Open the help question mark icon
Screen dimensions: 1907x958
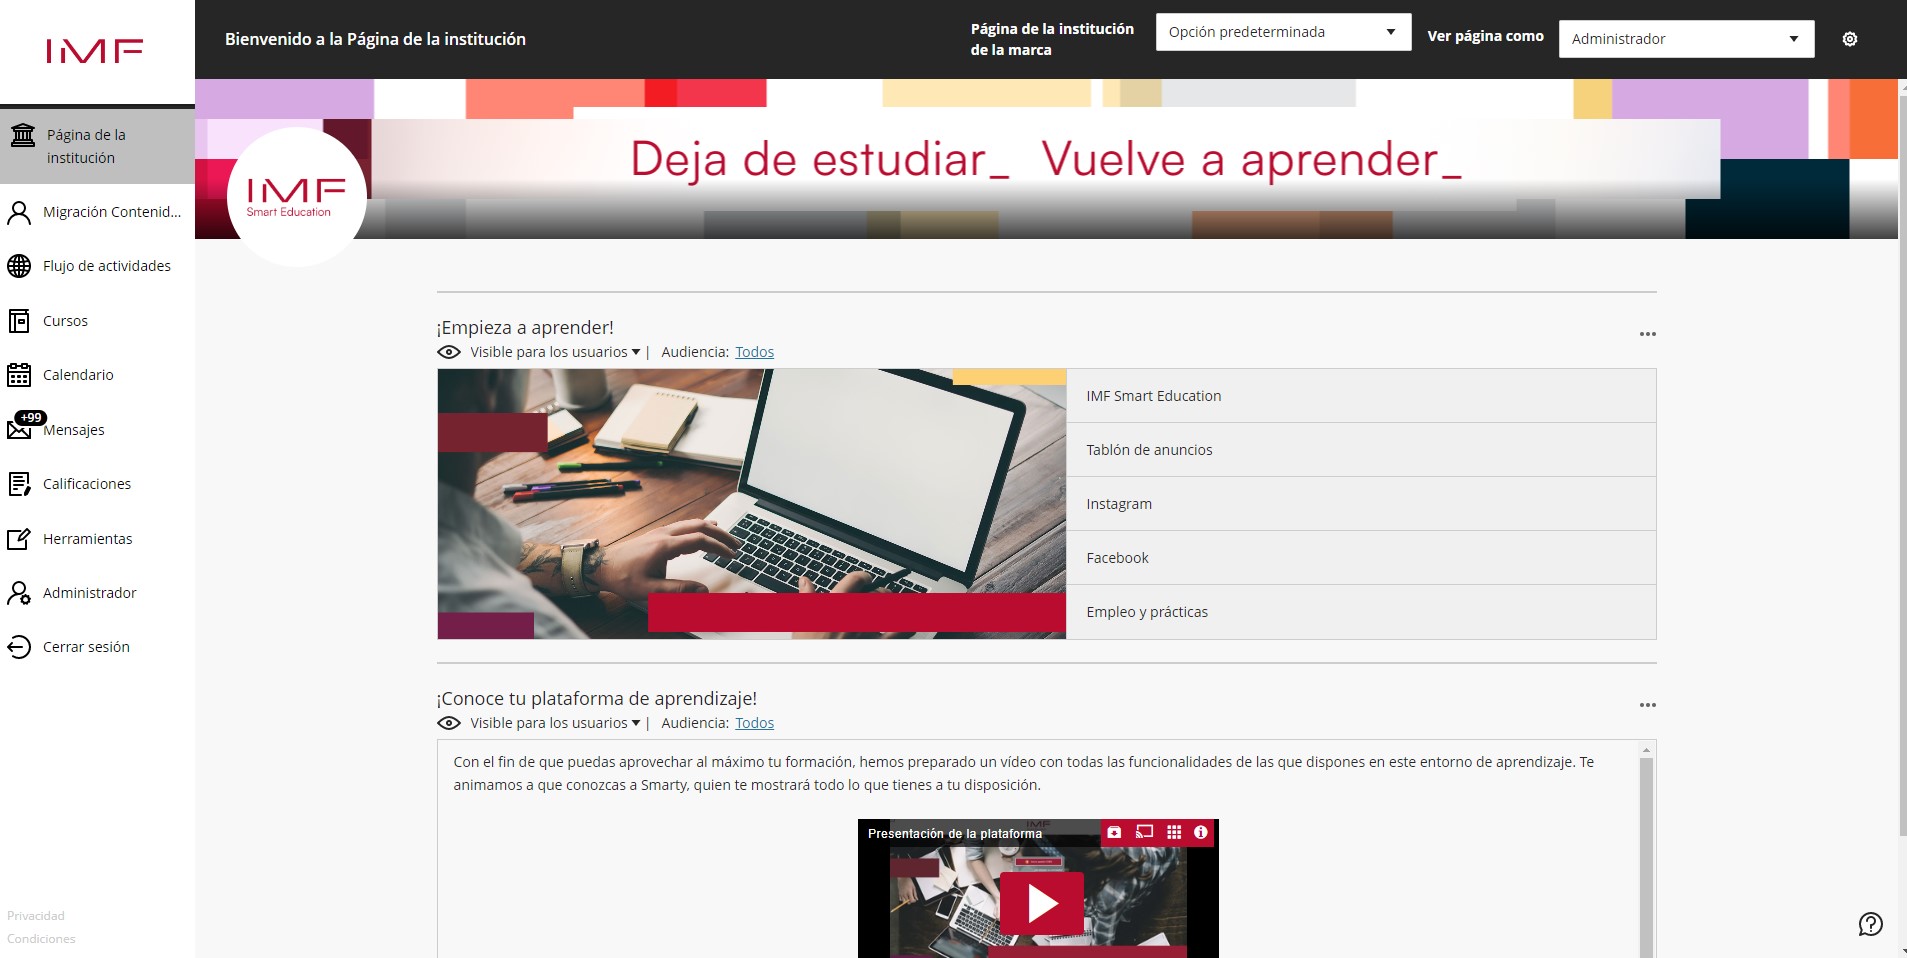pyautogui.click(x=1870, y=924)
